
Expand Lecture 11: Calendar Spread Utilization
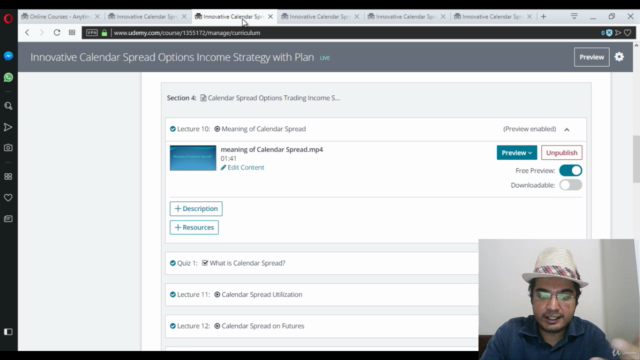(322, 294)
